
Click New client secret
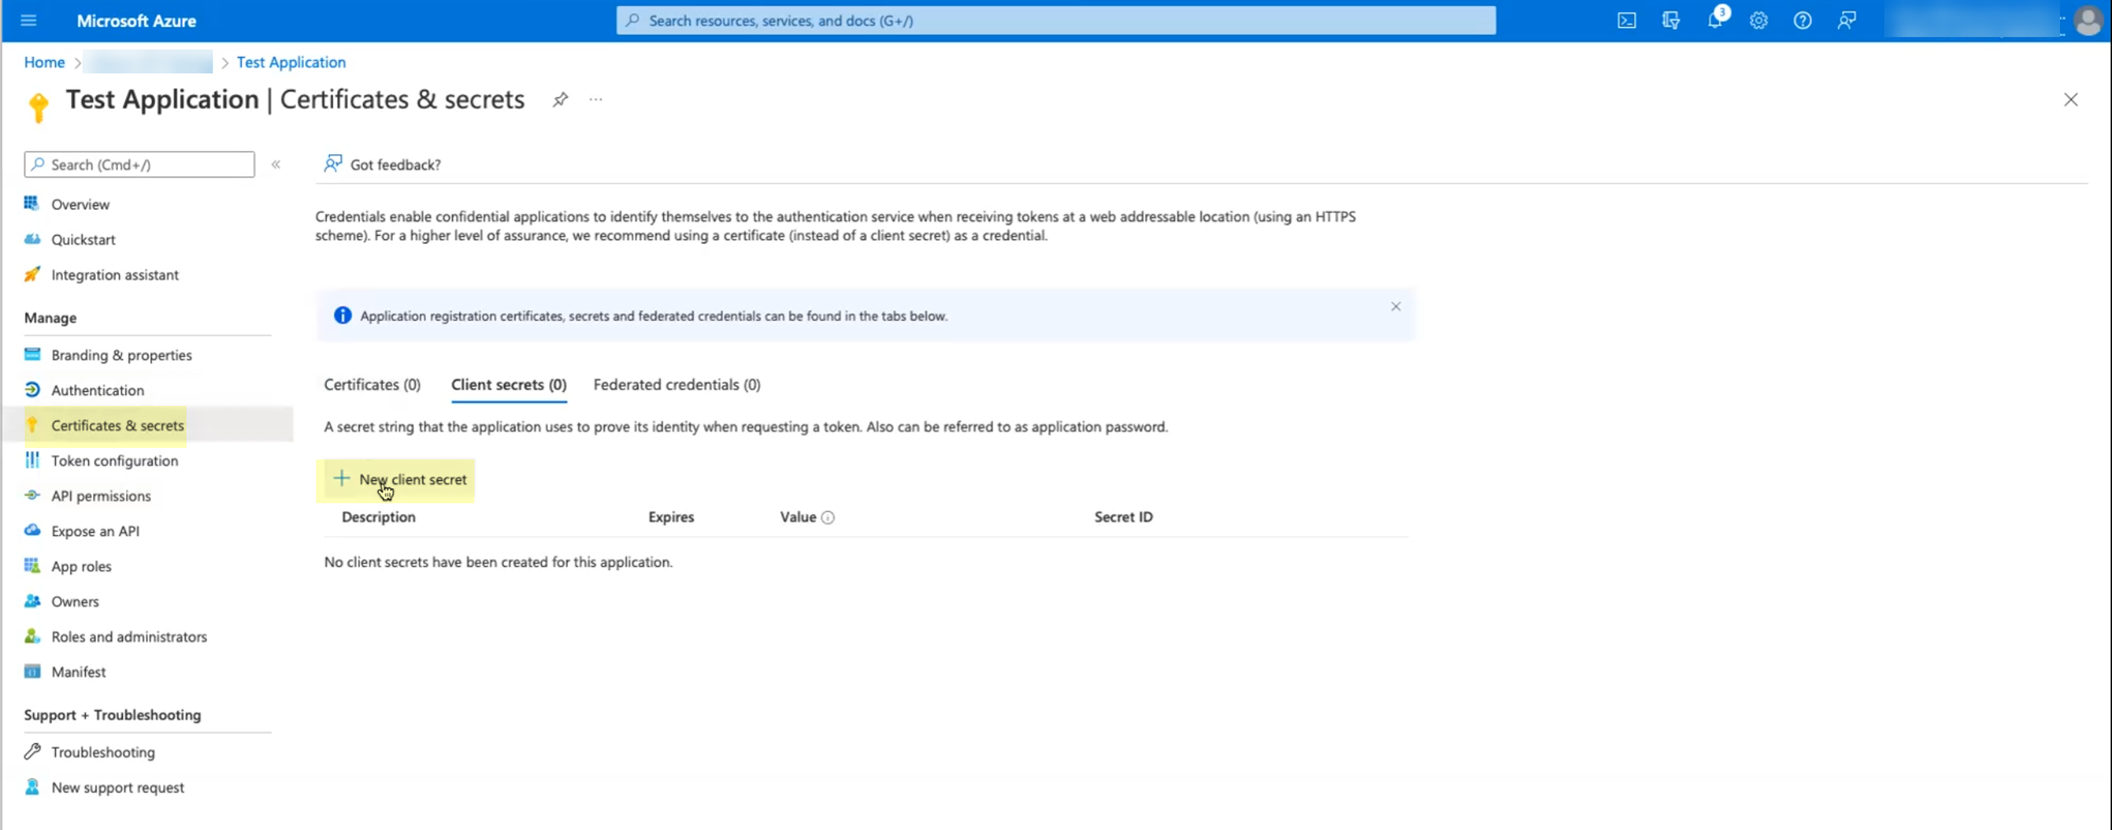pos(399,480)
